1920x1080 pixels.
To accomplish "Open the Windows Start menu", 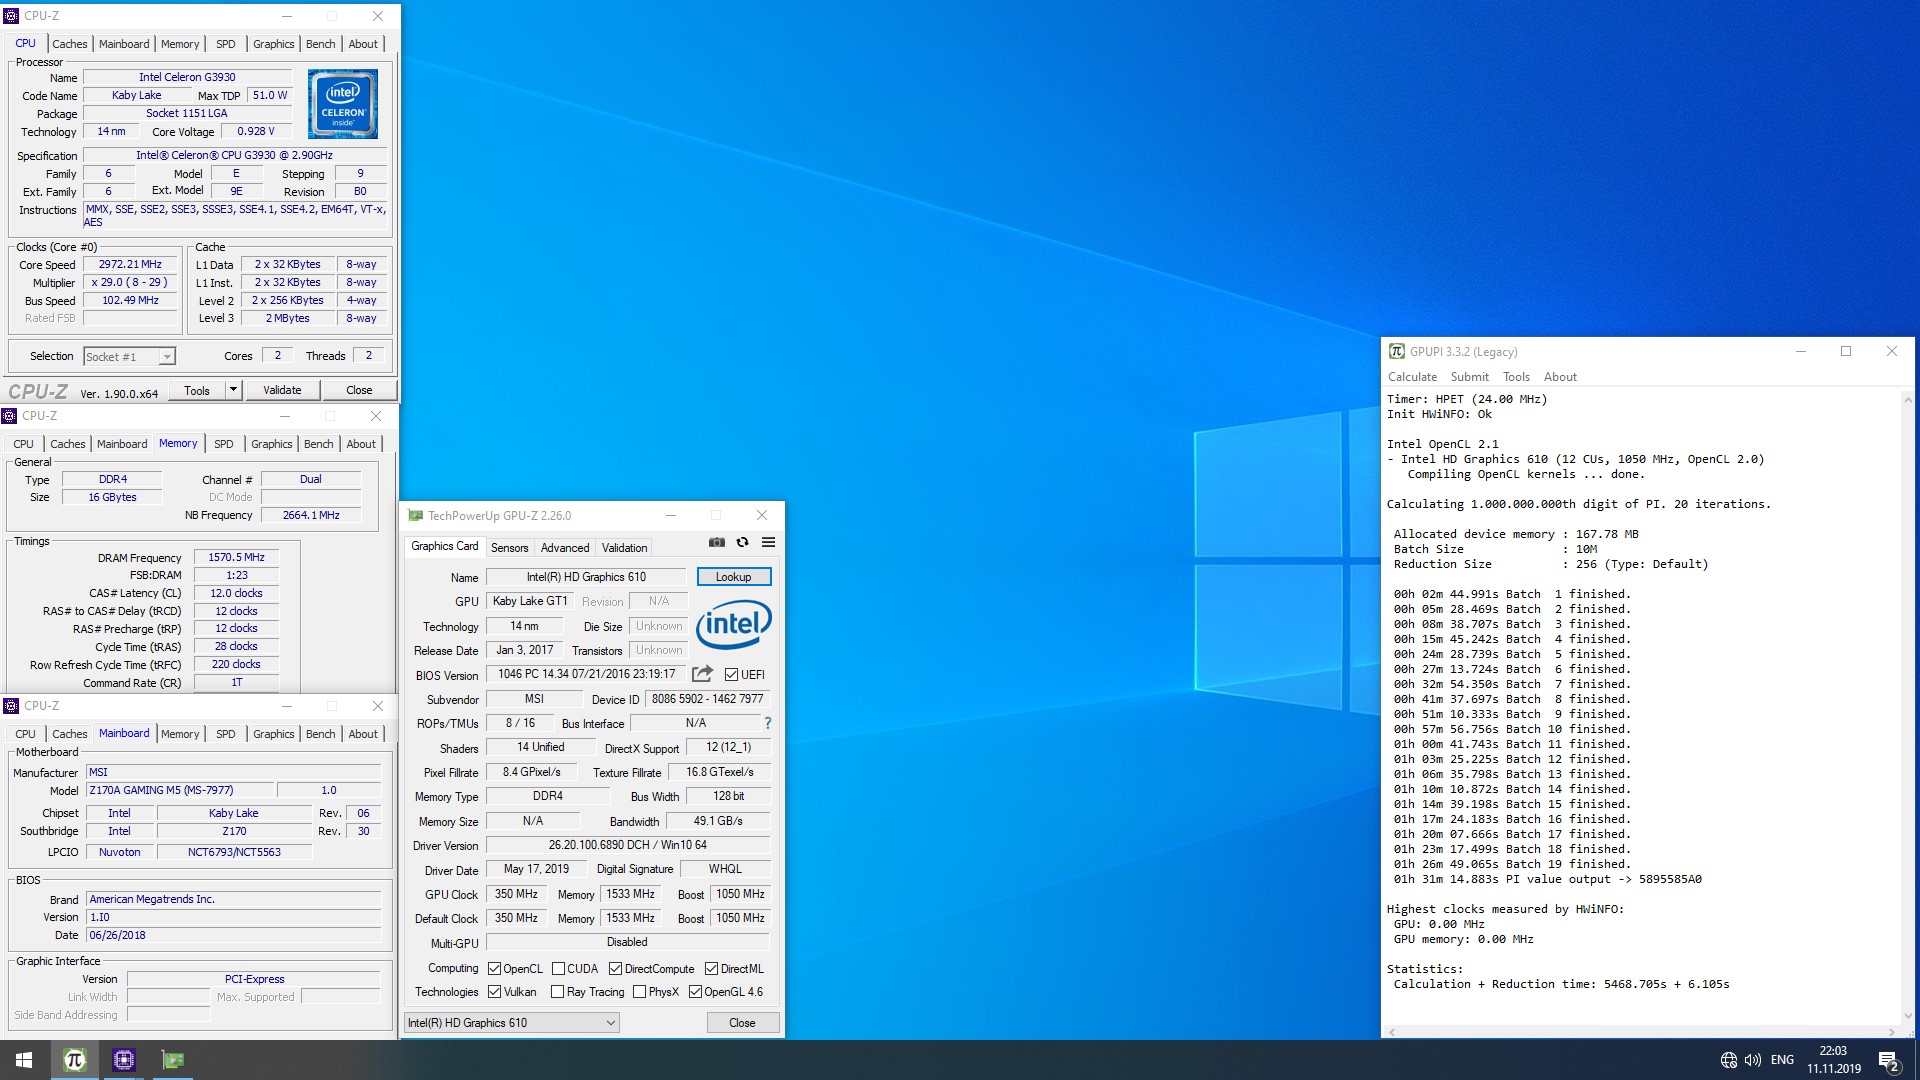I will coord(24,1060).
